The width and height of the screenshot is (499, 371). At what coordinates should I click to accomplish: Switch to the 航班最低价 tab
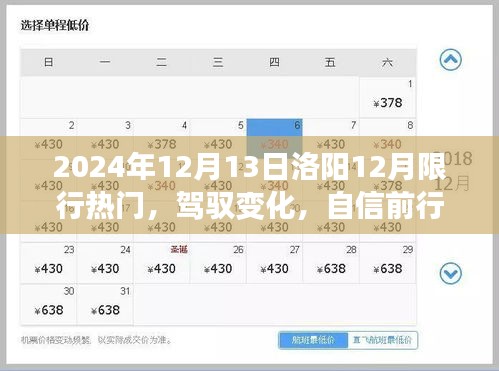tap(313, 340)
